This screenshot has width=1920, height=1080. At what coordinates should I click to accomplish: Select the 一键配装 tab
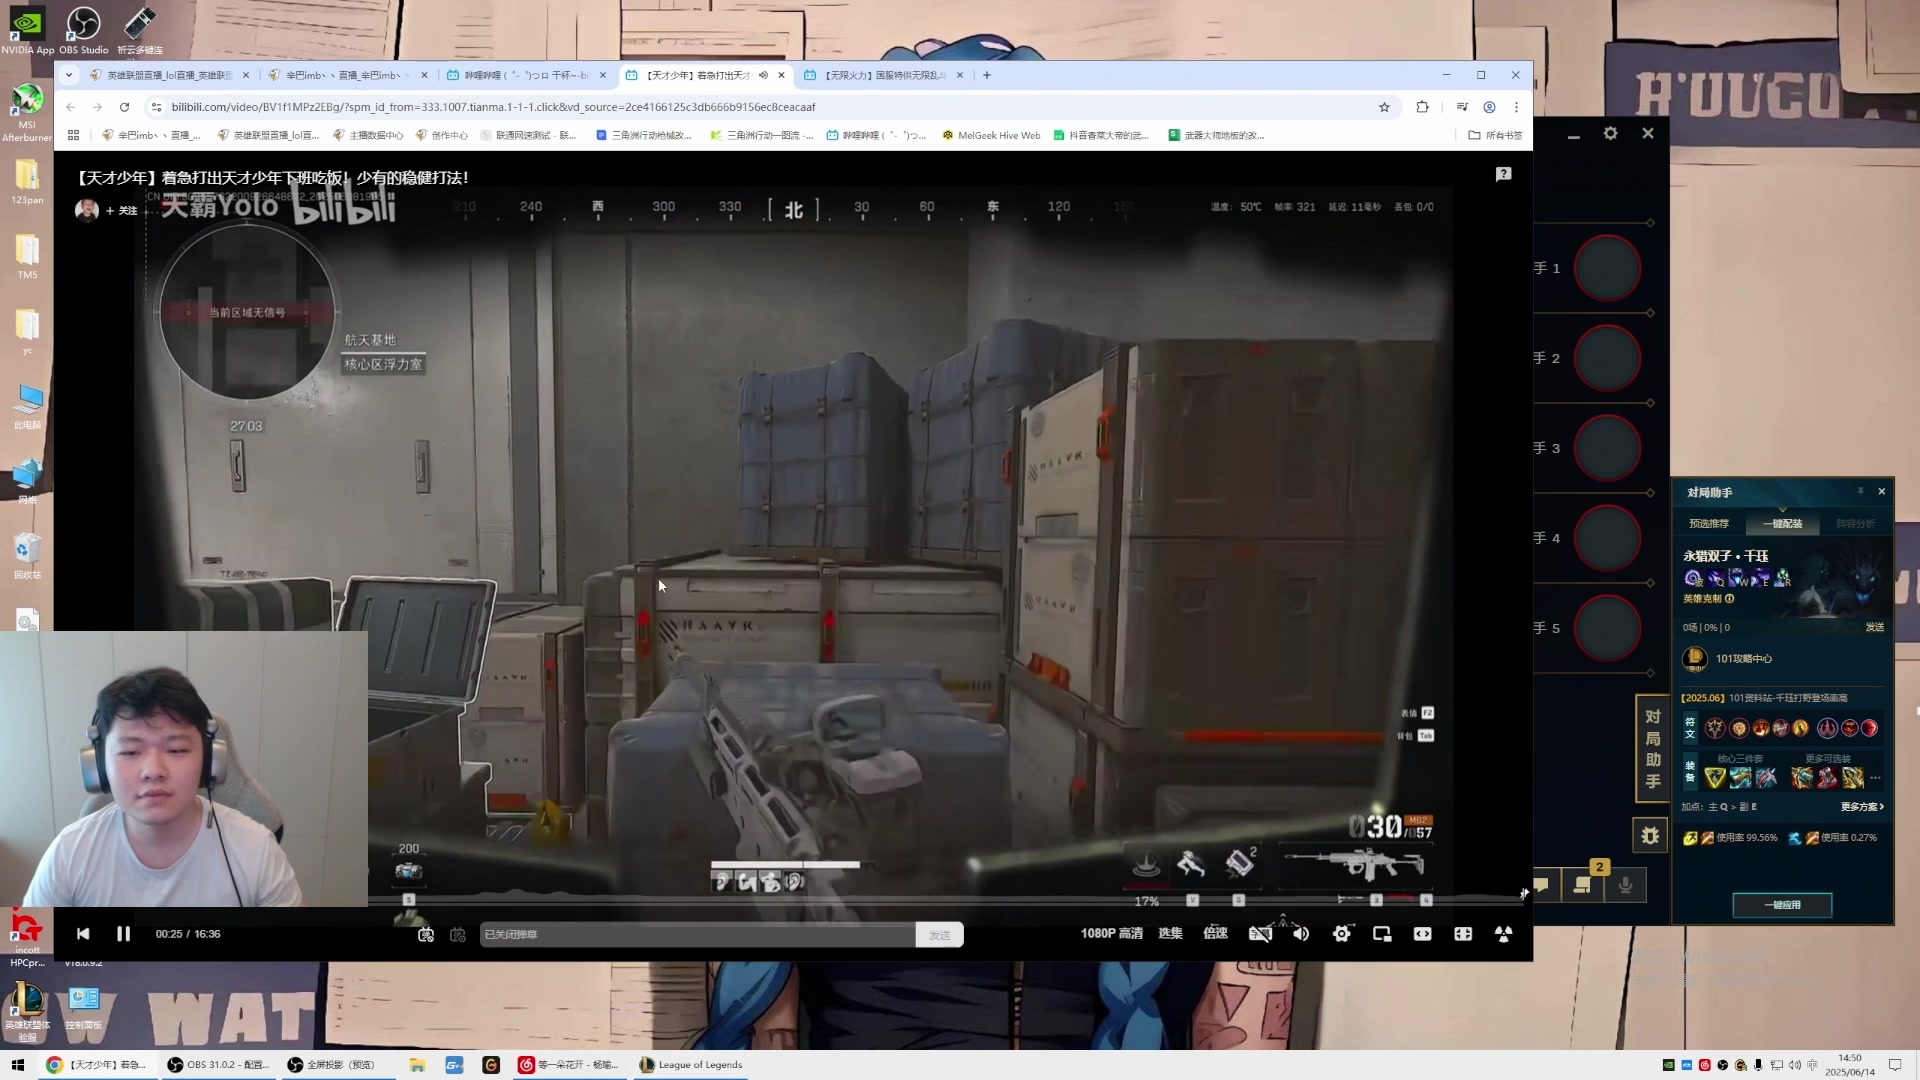coord(1782,523)
